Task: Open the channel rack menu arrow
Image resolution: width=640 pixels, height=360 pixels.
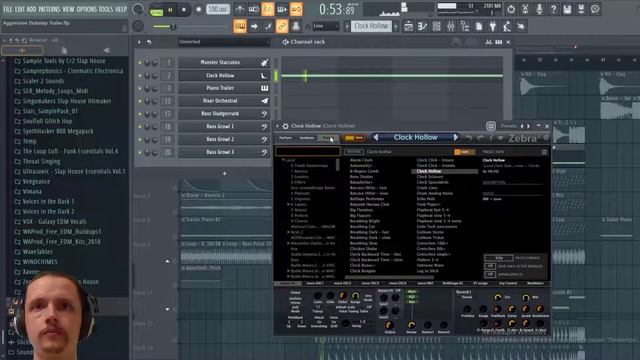Action: (x=139, y=42)
